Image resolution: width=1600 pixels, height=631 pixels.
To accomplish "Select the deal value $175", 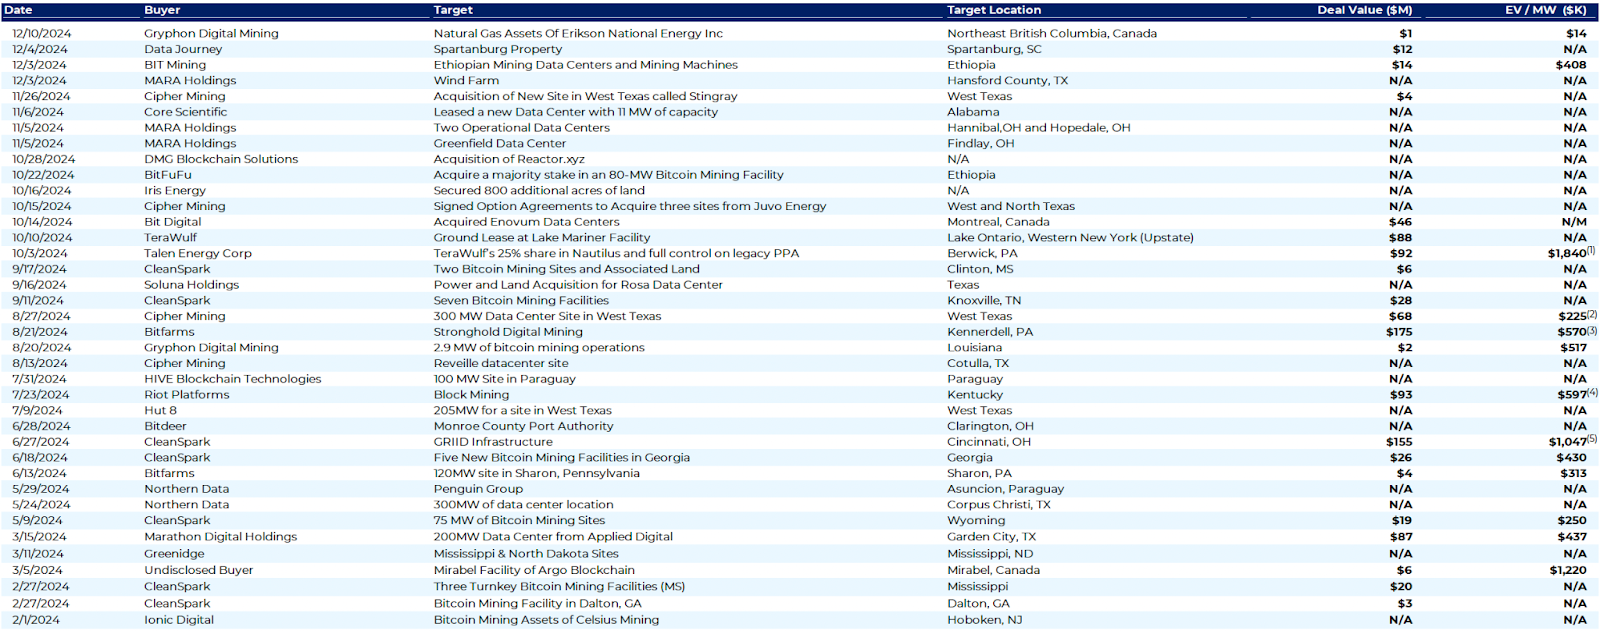I will (x=1399, y=332).
